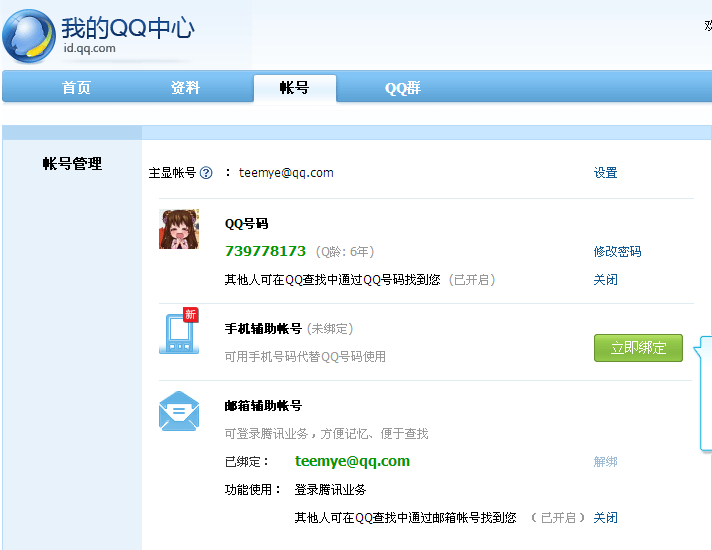
Task: Click the green QQ number 739778173
Action: tap(265, 251)
